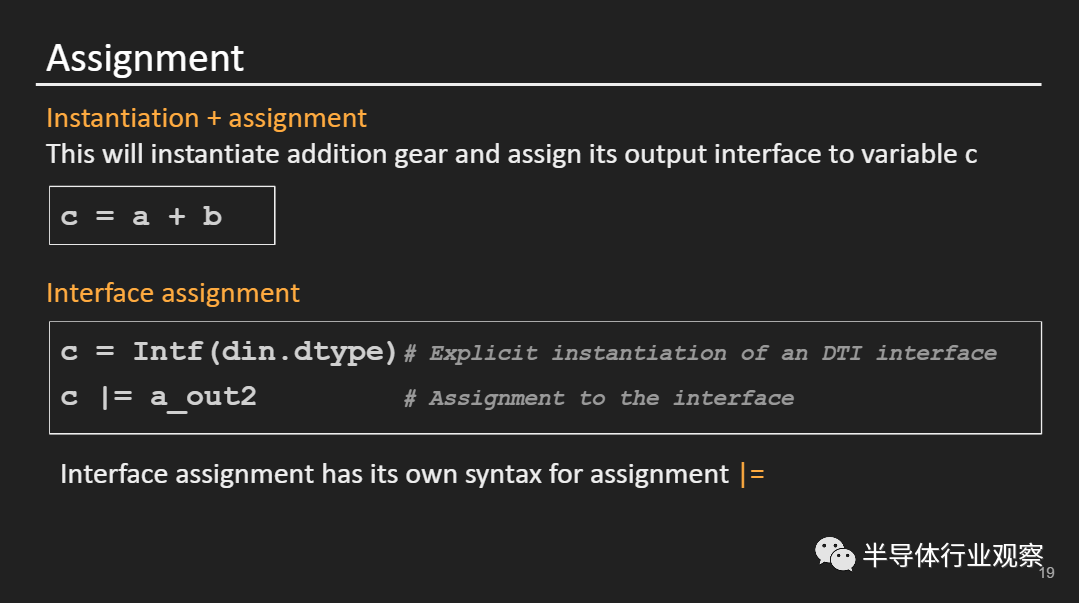This screenshot has width=1079, height=603.
Task: Click the "Interface assignment has its own syntax" sentence
Action: (x=394, y=474)
